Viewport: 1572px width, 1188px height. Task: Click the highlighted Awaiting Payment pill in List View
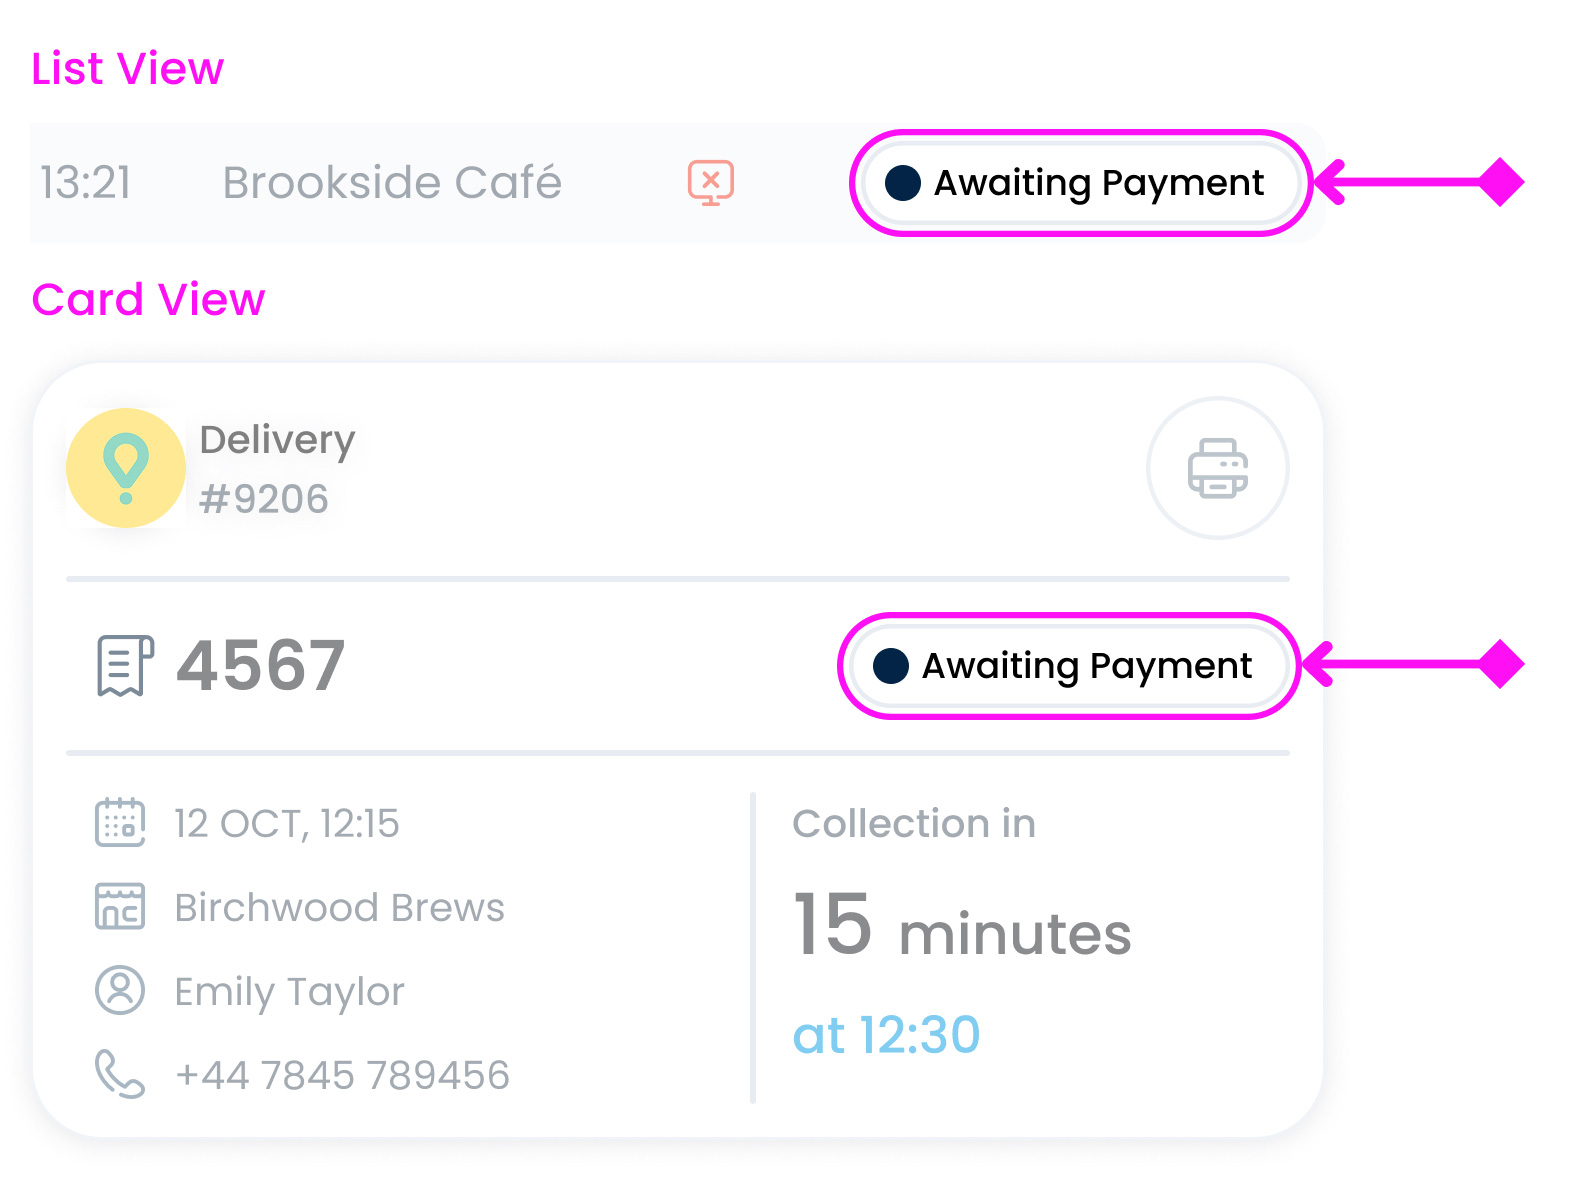1082,183
